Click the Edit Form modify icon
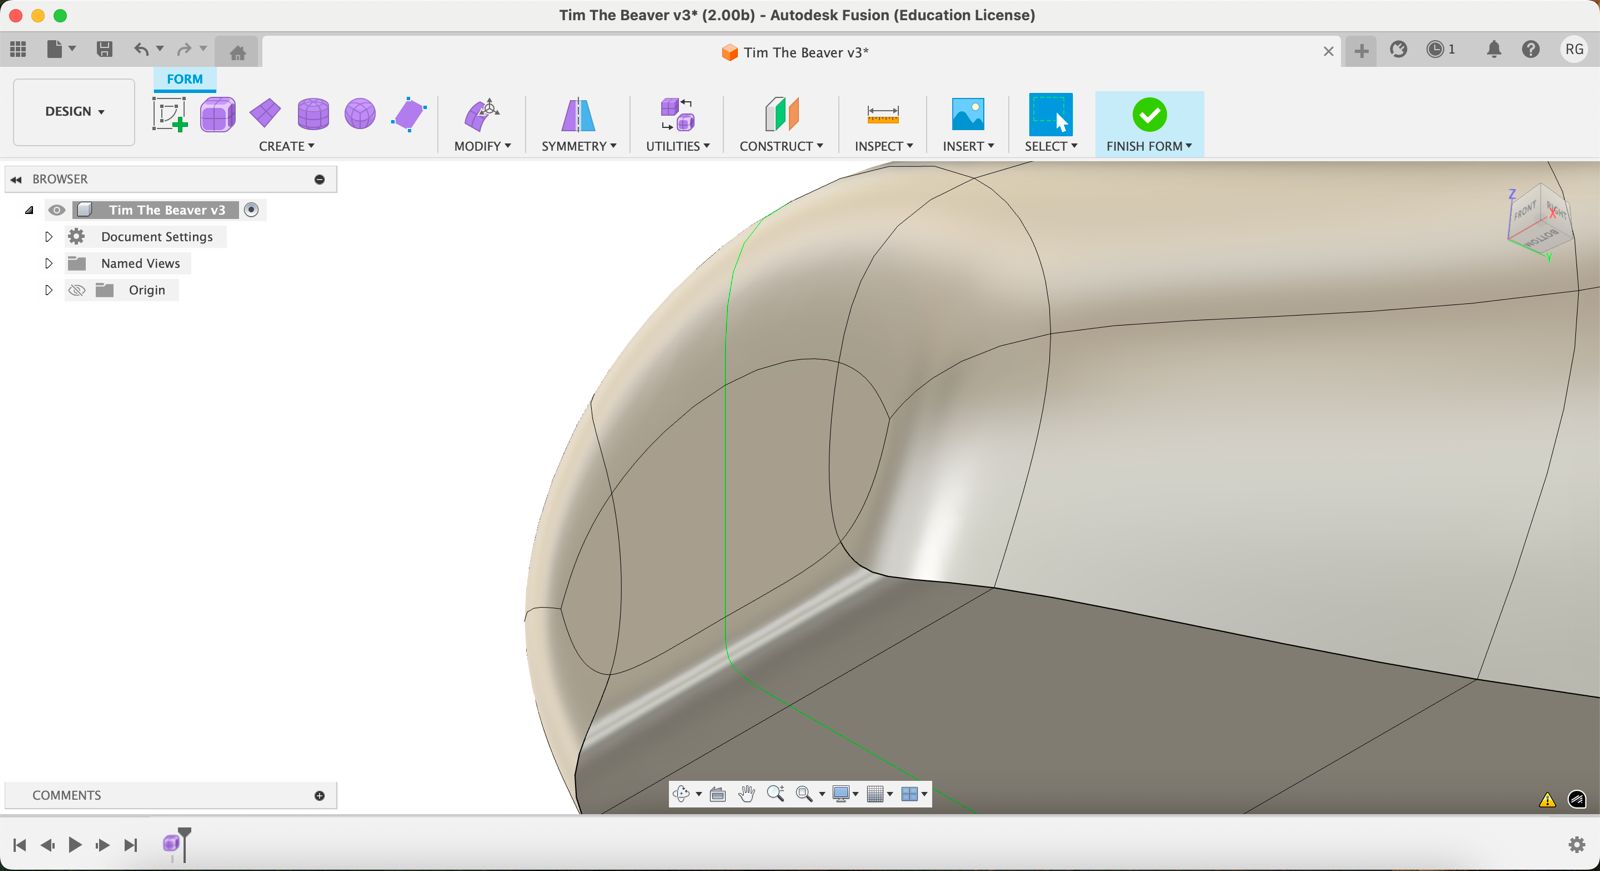Viewport: 1600px width, 871px height. [482, 115]
